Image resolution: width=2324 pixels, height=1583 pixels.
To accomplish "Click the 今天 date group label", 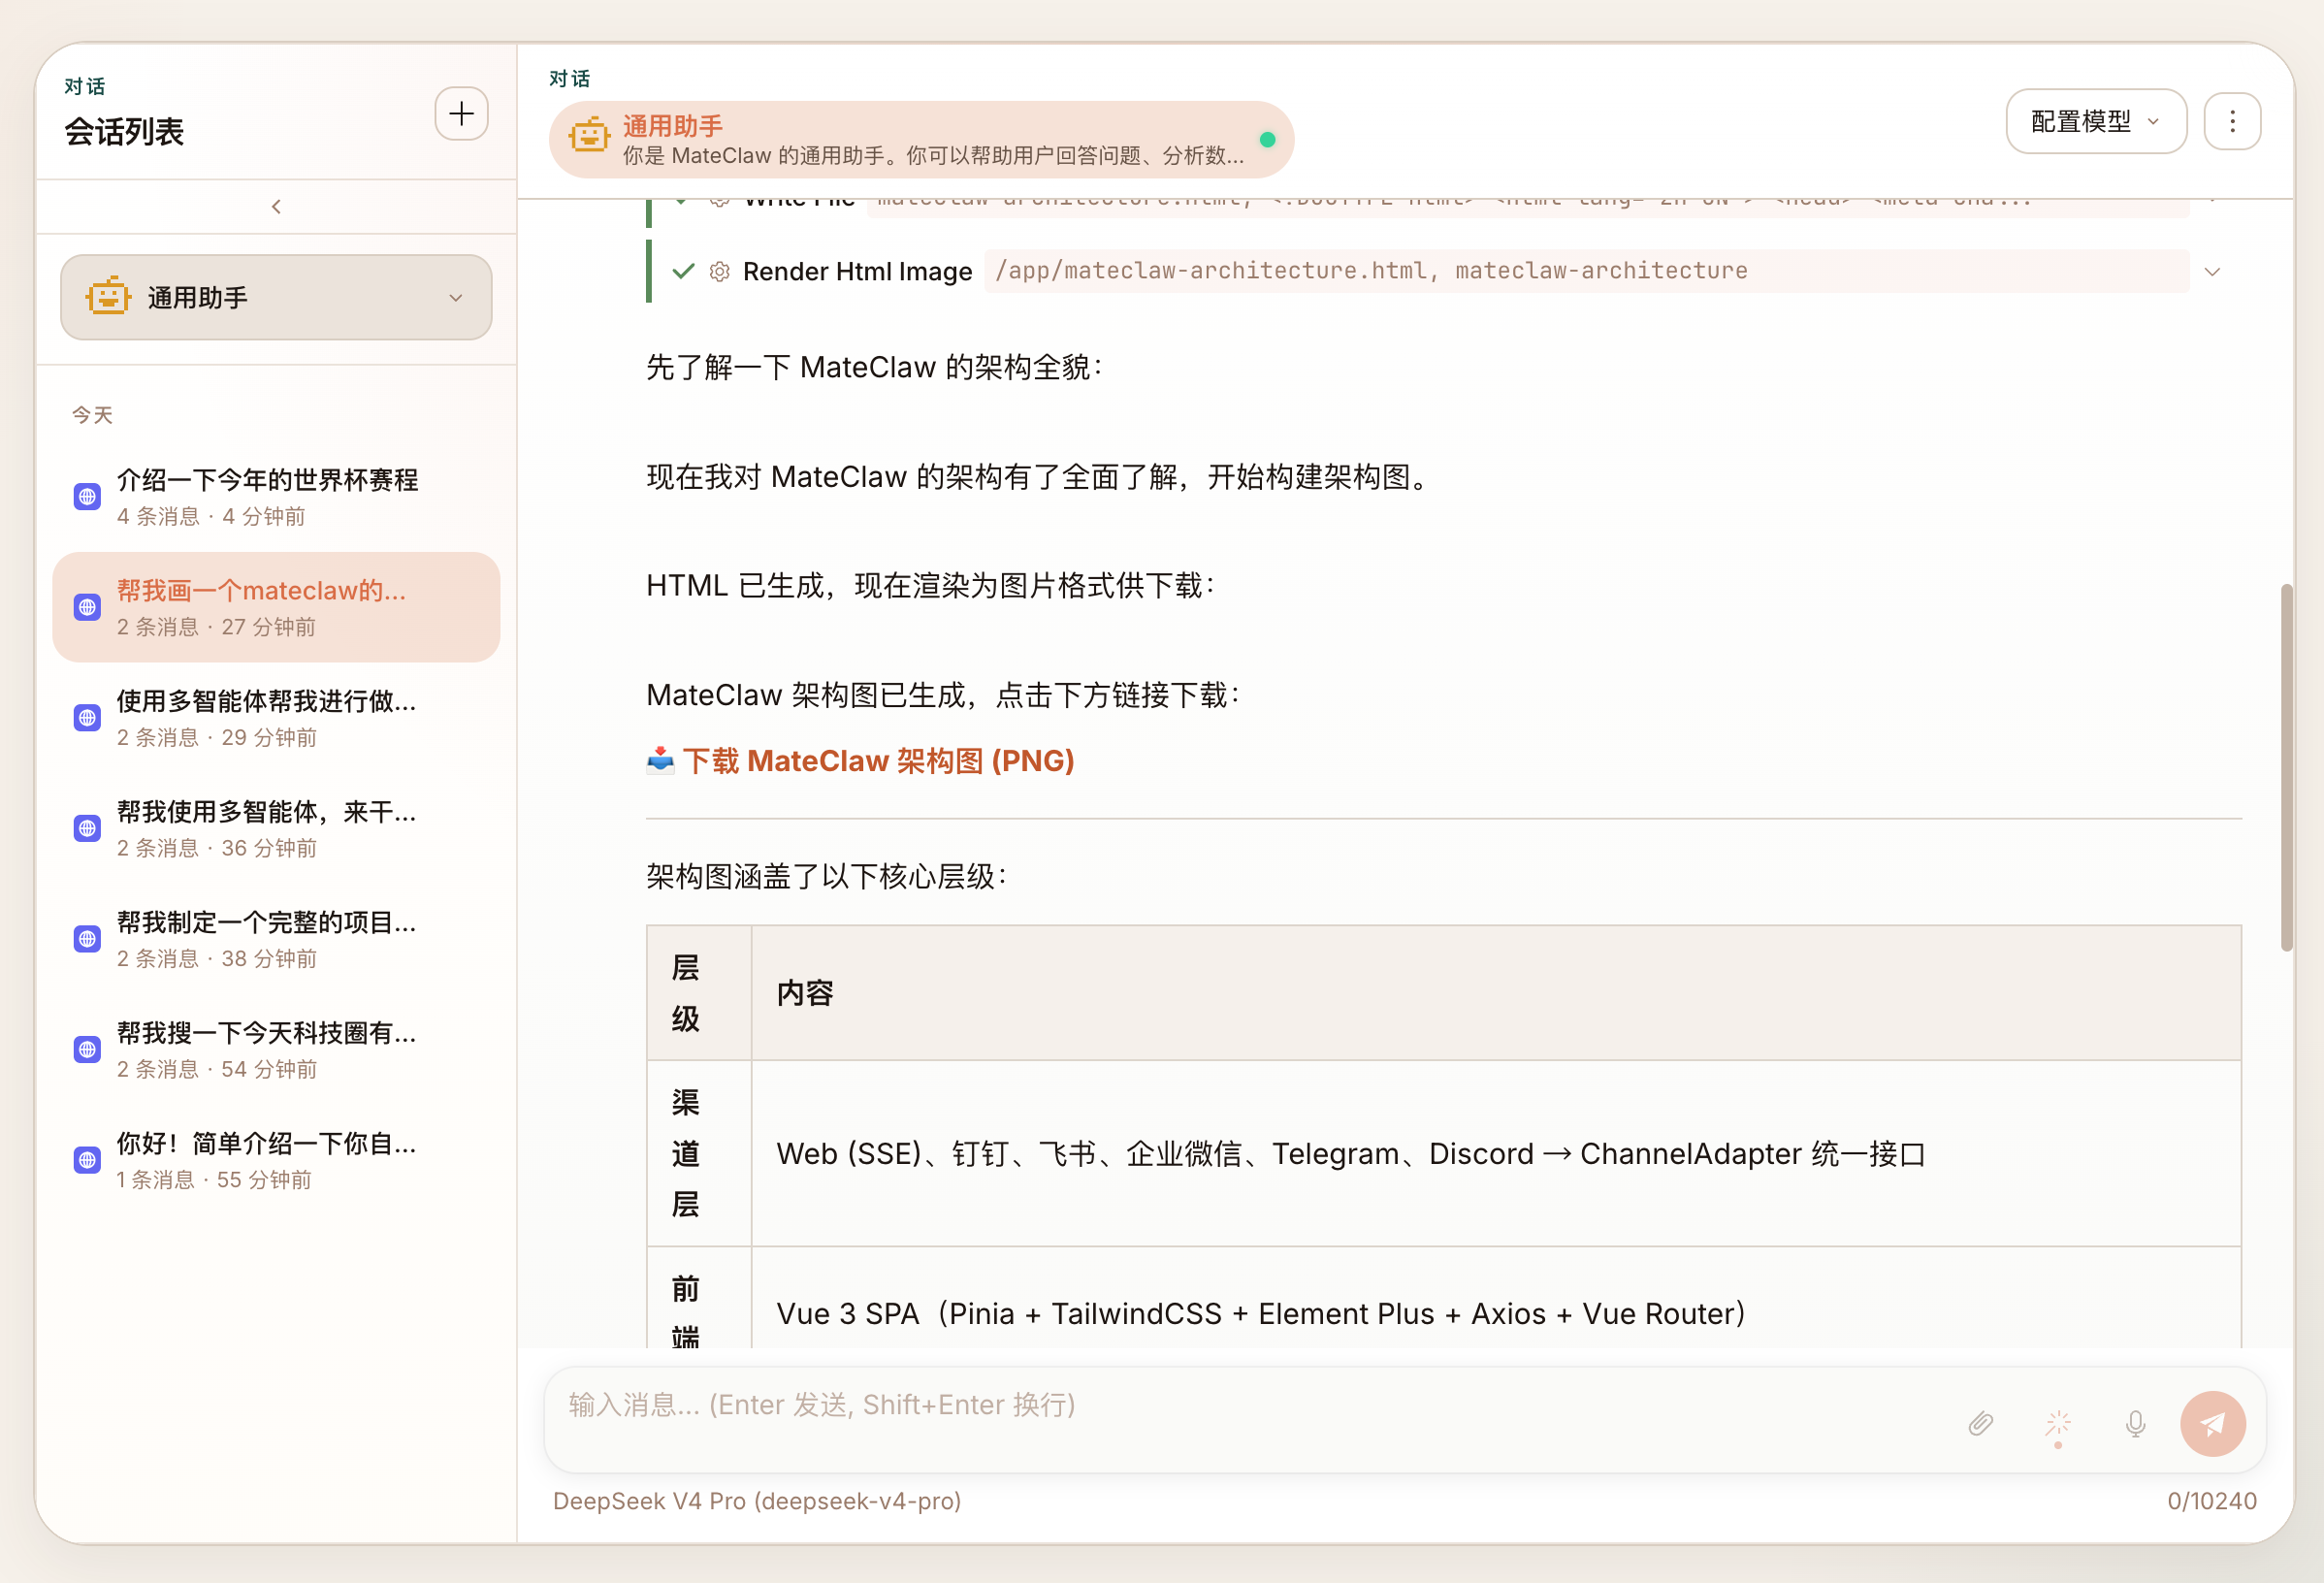I will (x=92, y=415).
